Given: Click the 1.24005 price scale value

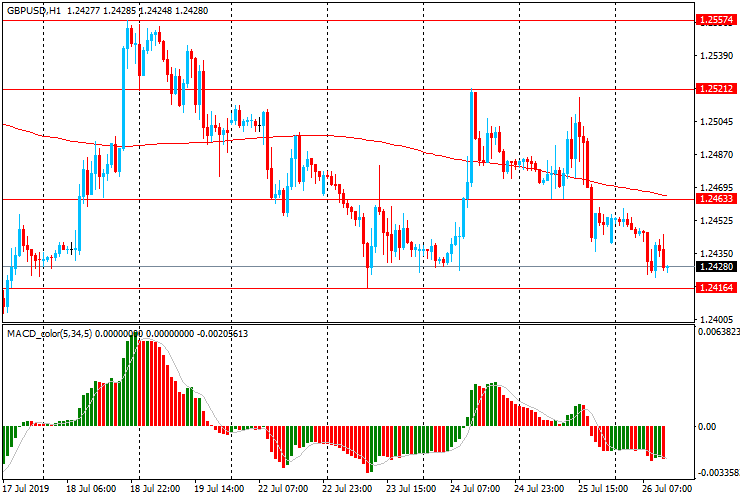Looking at the screenshot, I should pyautogui.click(x=716, y=320).
